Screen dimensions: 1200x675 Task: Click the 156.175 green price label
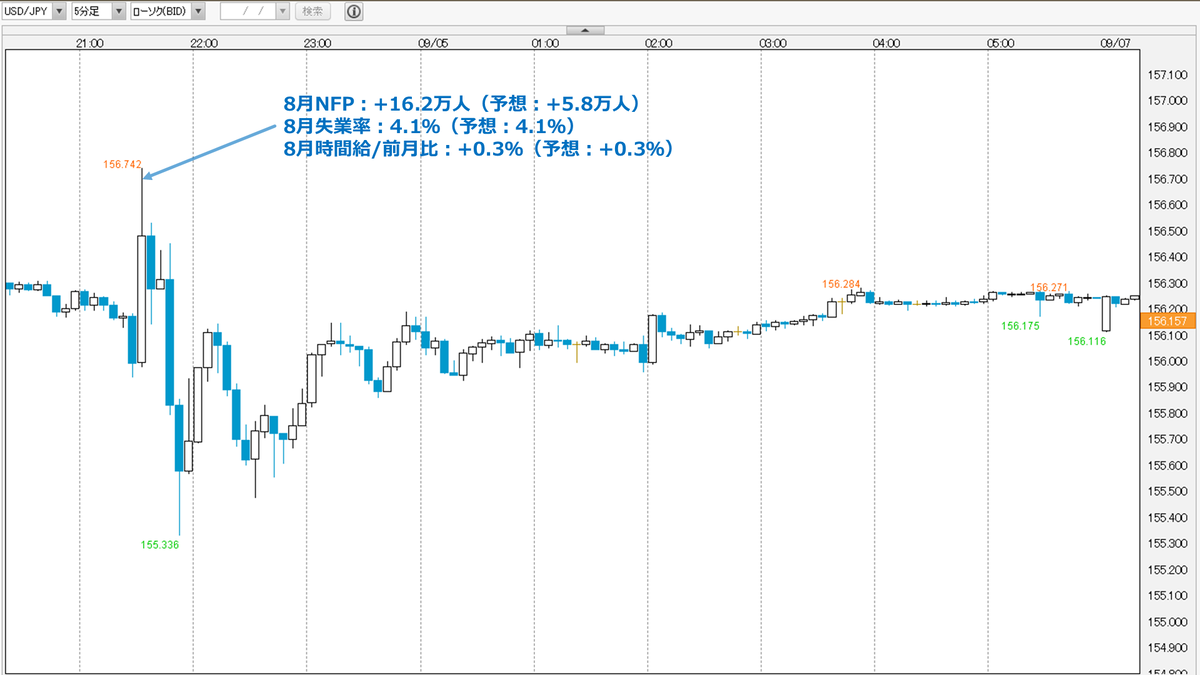[x=1021, y=326]
